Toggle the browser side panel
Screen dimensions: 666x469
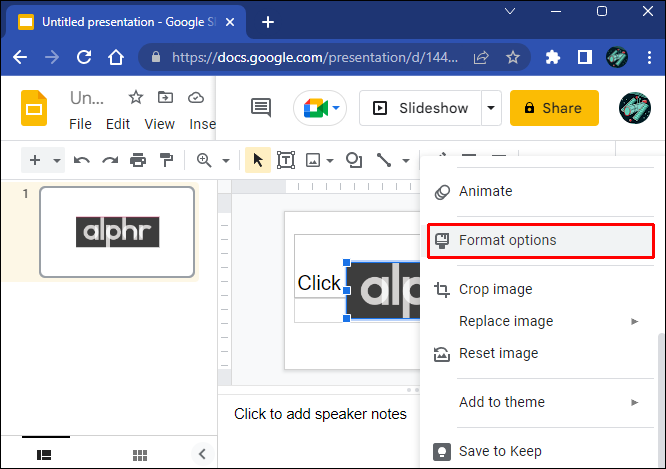(x=584, y=57)
